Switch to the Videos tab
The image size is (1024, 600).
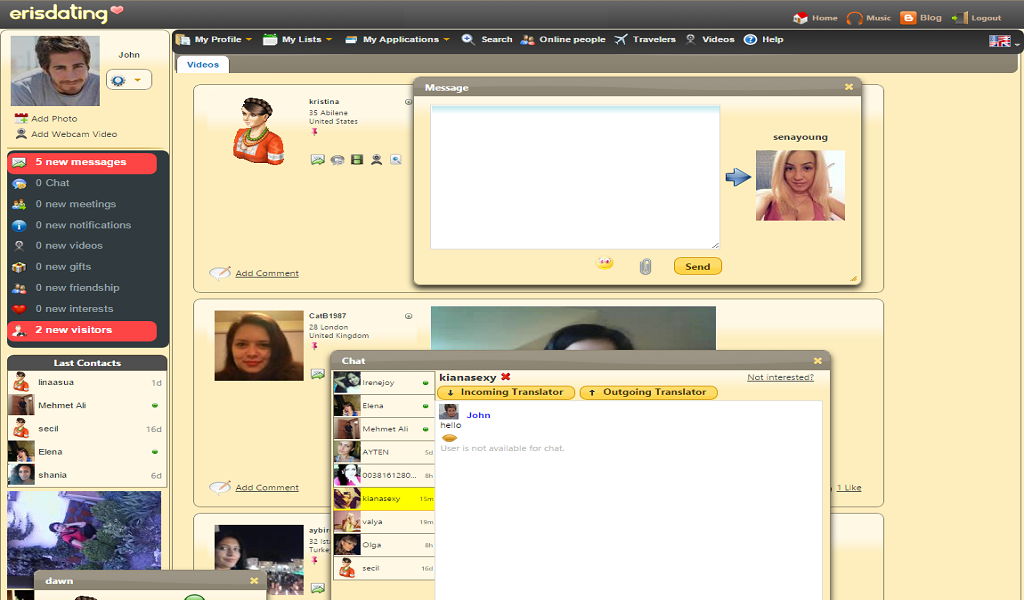(202, 65)
